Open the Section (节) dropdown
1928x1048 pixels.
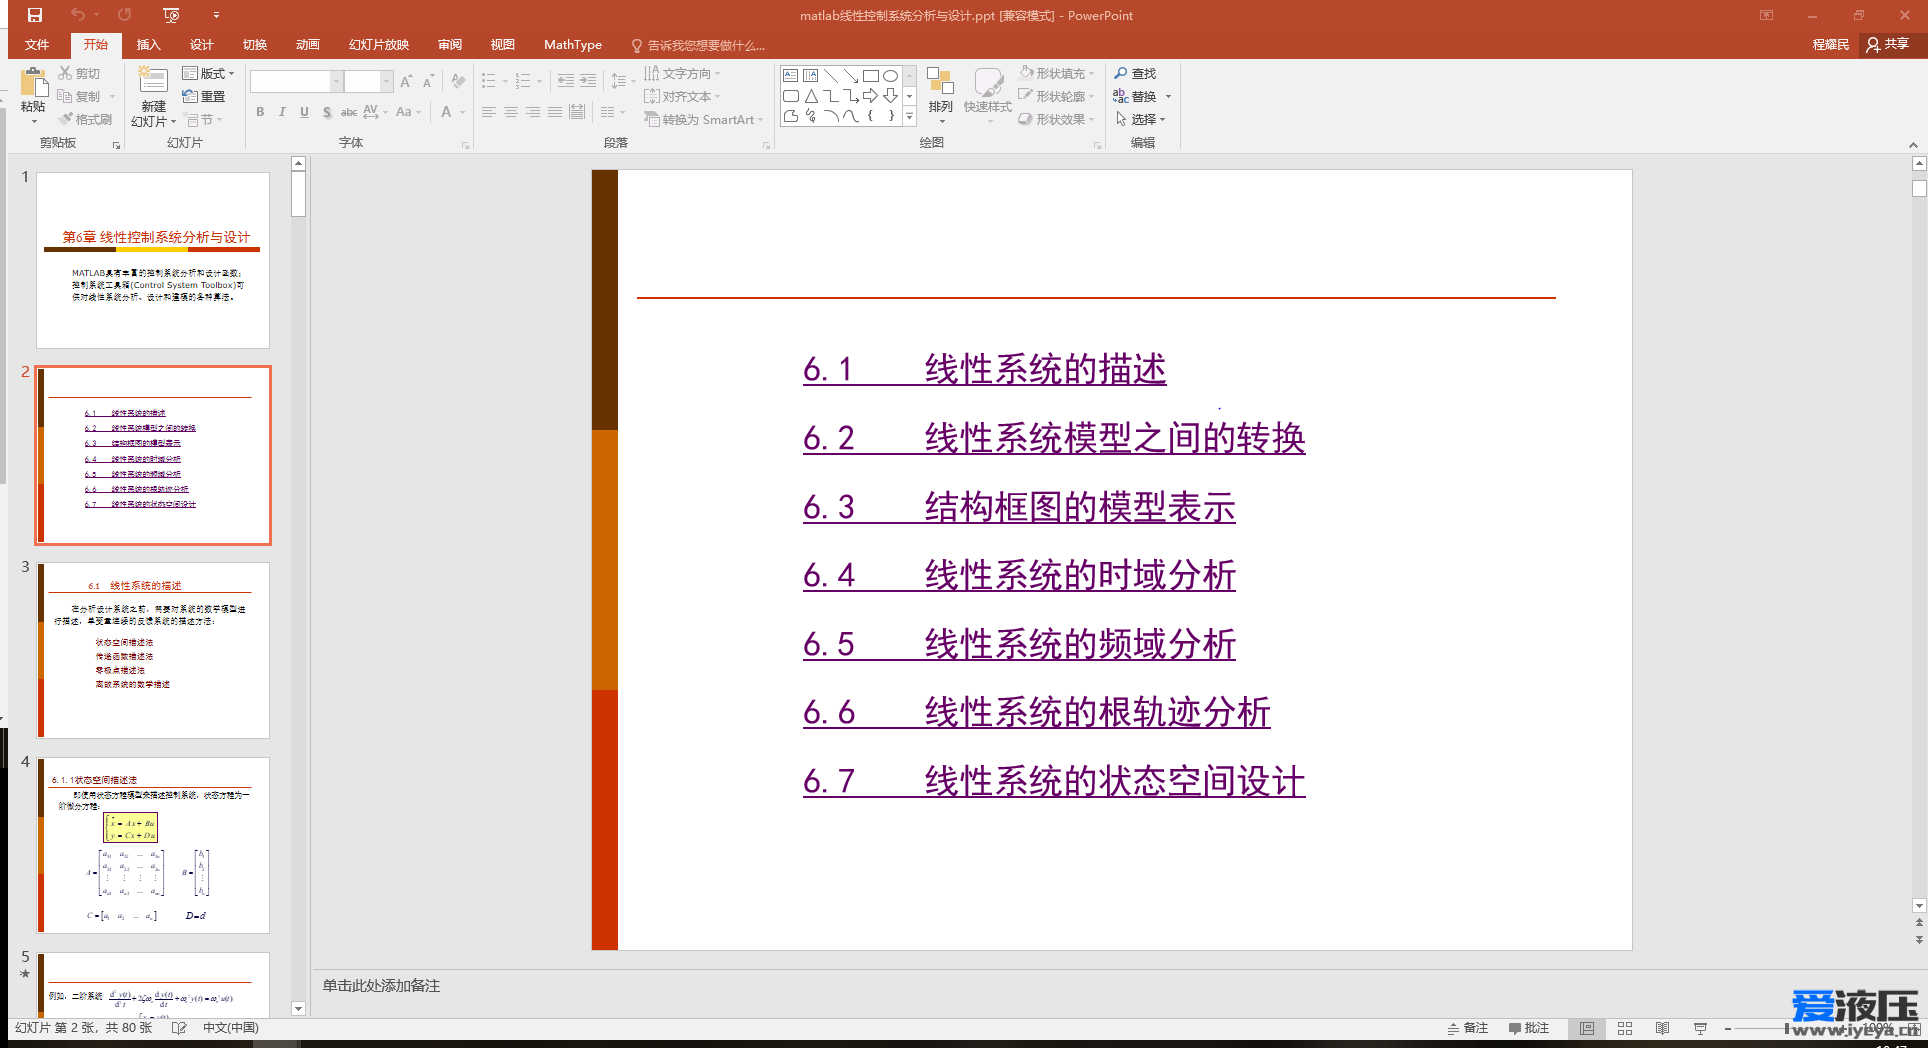pos(204,119)
